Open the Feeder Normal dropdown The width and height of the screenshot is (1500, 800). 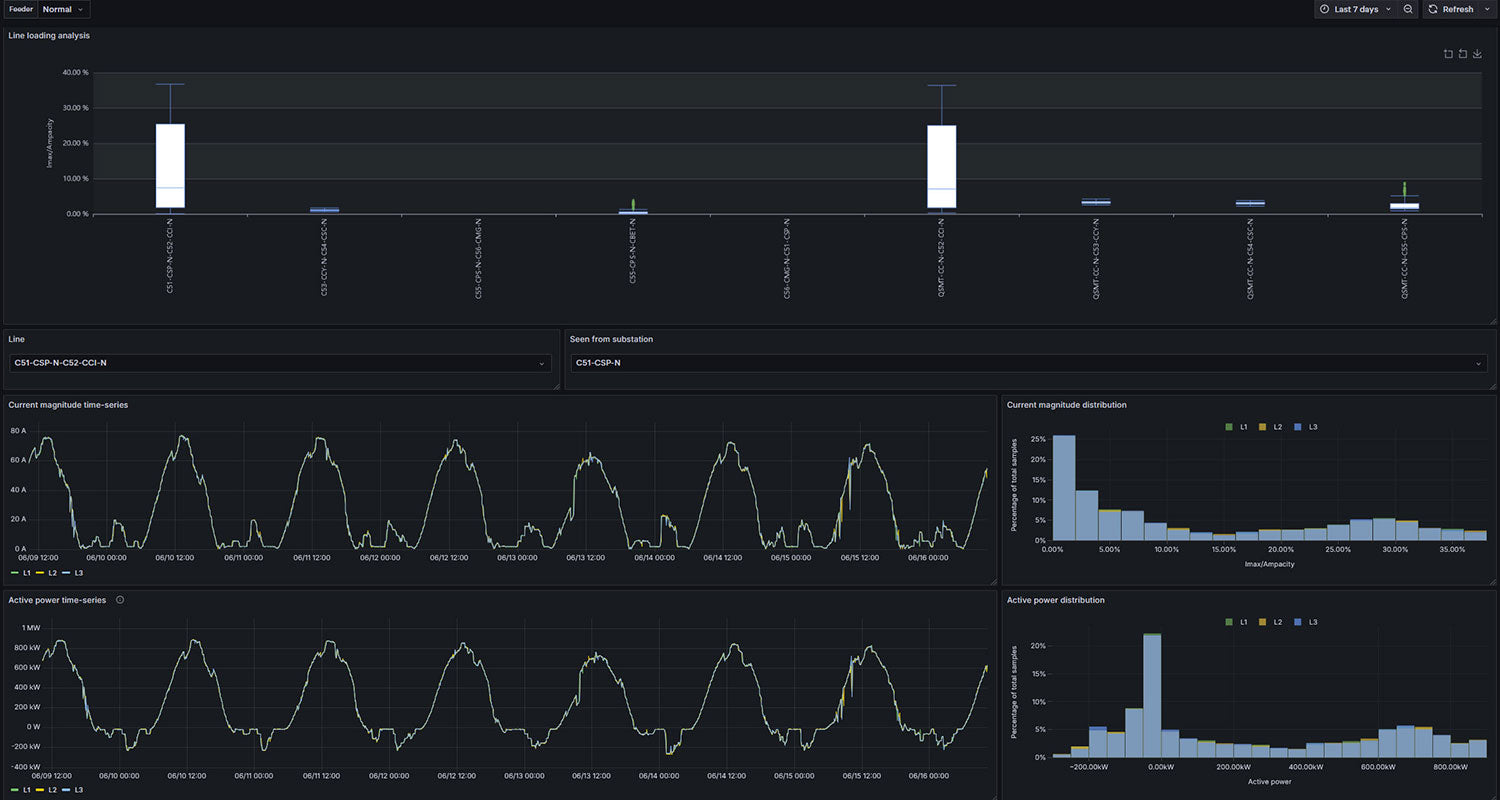(x=64, y=9)
